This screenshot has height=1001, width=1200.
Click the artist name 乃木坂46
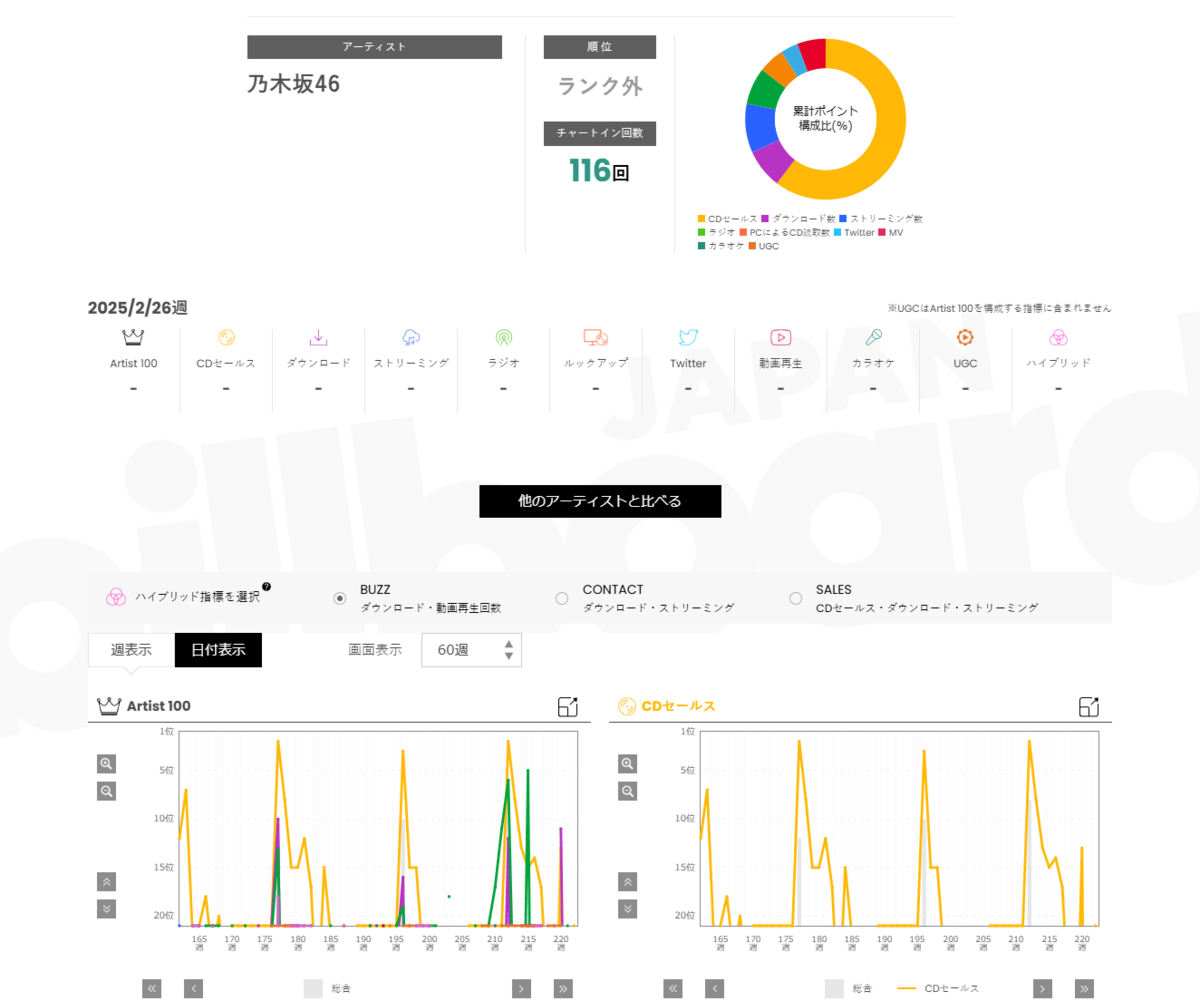pyautogui.click(x=294, y=84)
